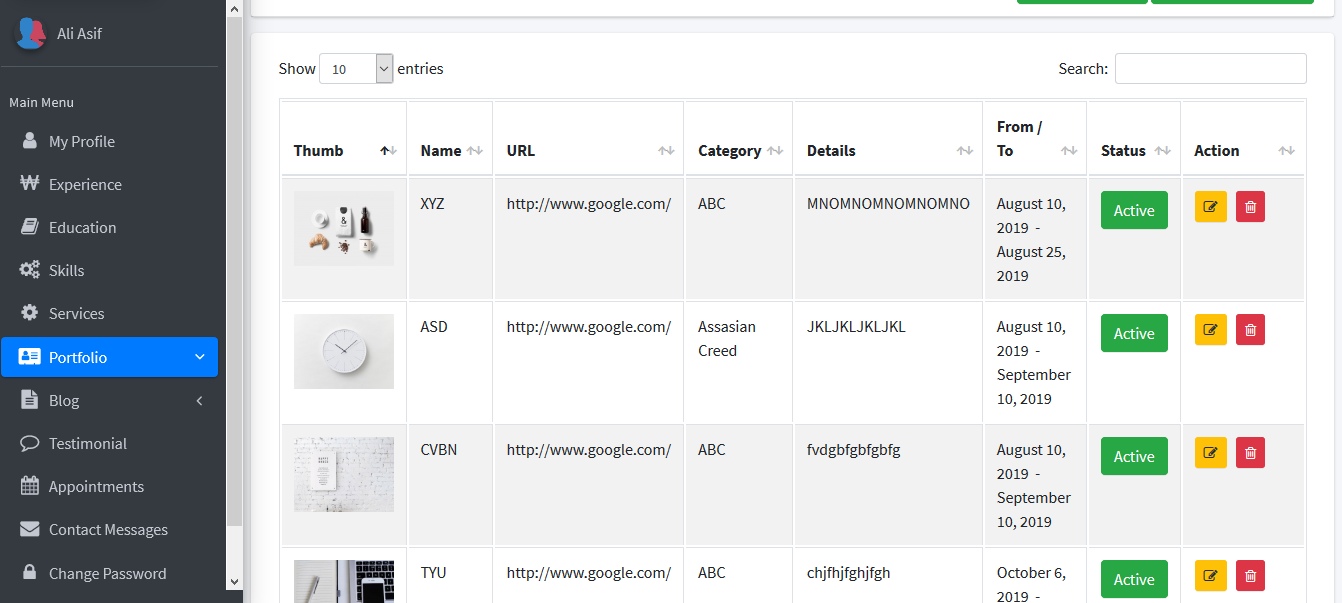Collapse the Portfolio menu chevron
Image resolution: width=1342 pixels, height=603 pixels.
pyautogui.click(x=199, y=357)
